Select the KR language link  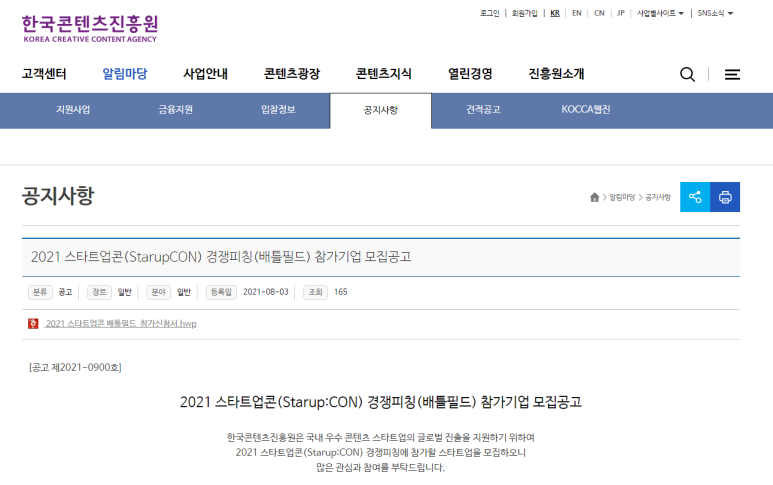(555, 13)
